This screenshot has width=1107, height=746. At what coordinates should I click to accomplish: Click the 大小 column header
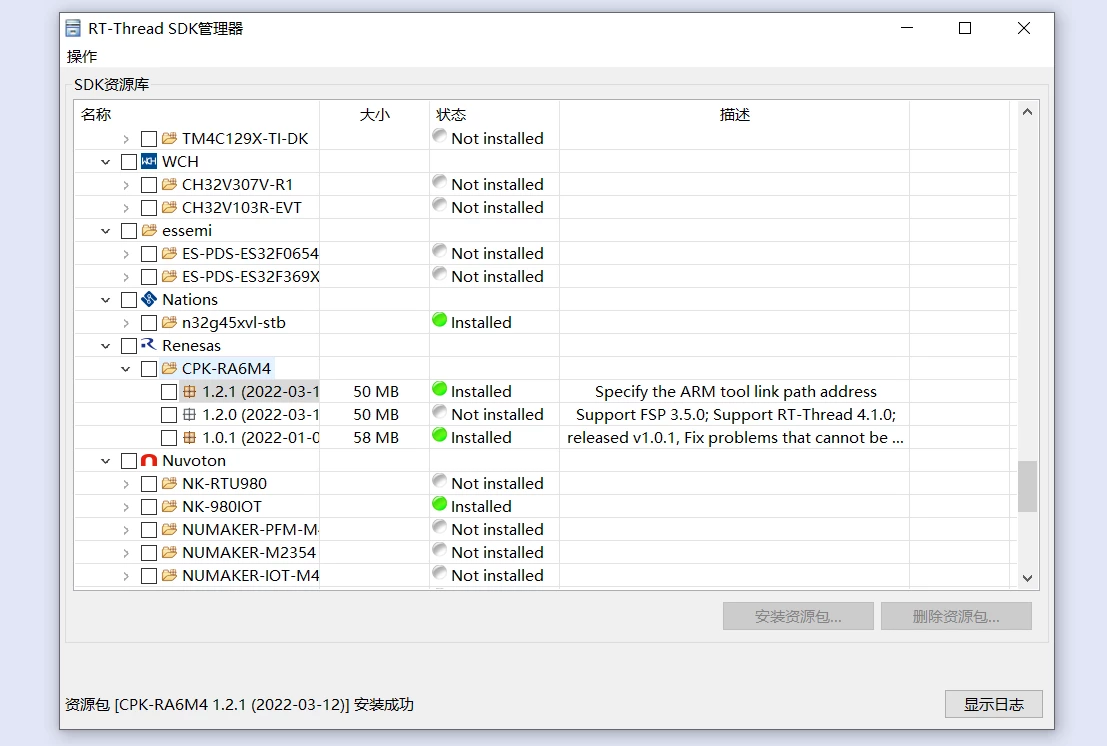(374, 114)
